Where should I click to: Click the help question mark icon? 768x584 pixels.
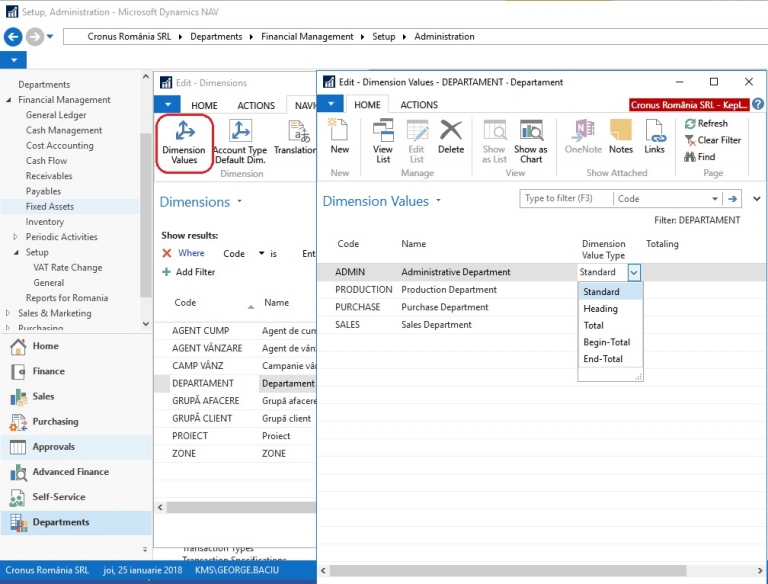[x=758, y=104]
